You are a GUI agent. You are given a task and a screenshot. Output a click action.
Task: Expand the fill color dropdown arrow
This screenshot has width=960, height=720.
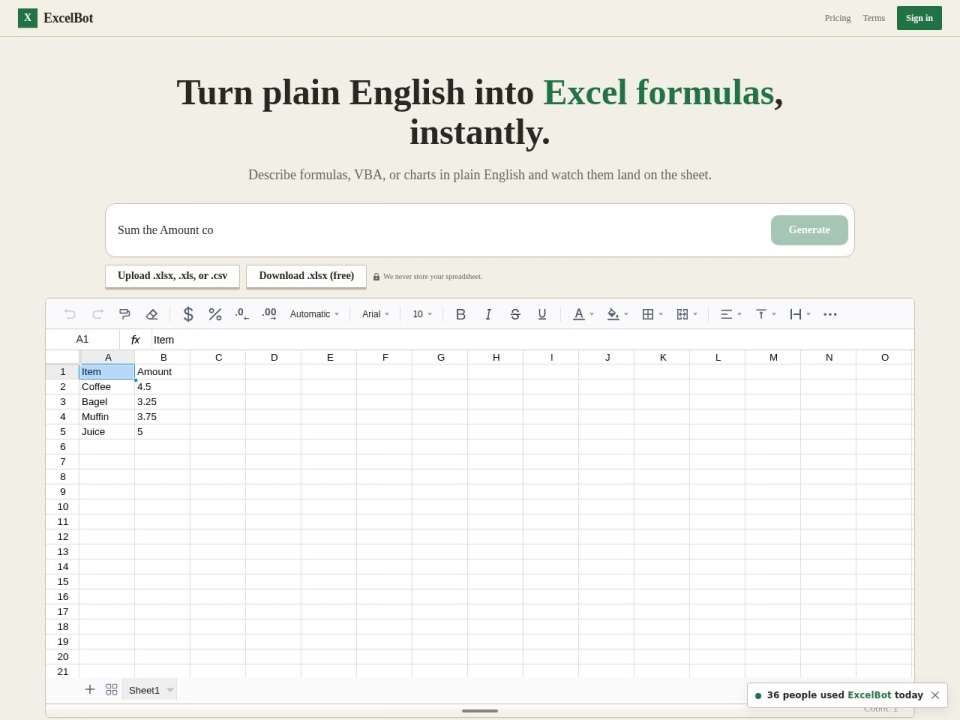tap(626, 314)
